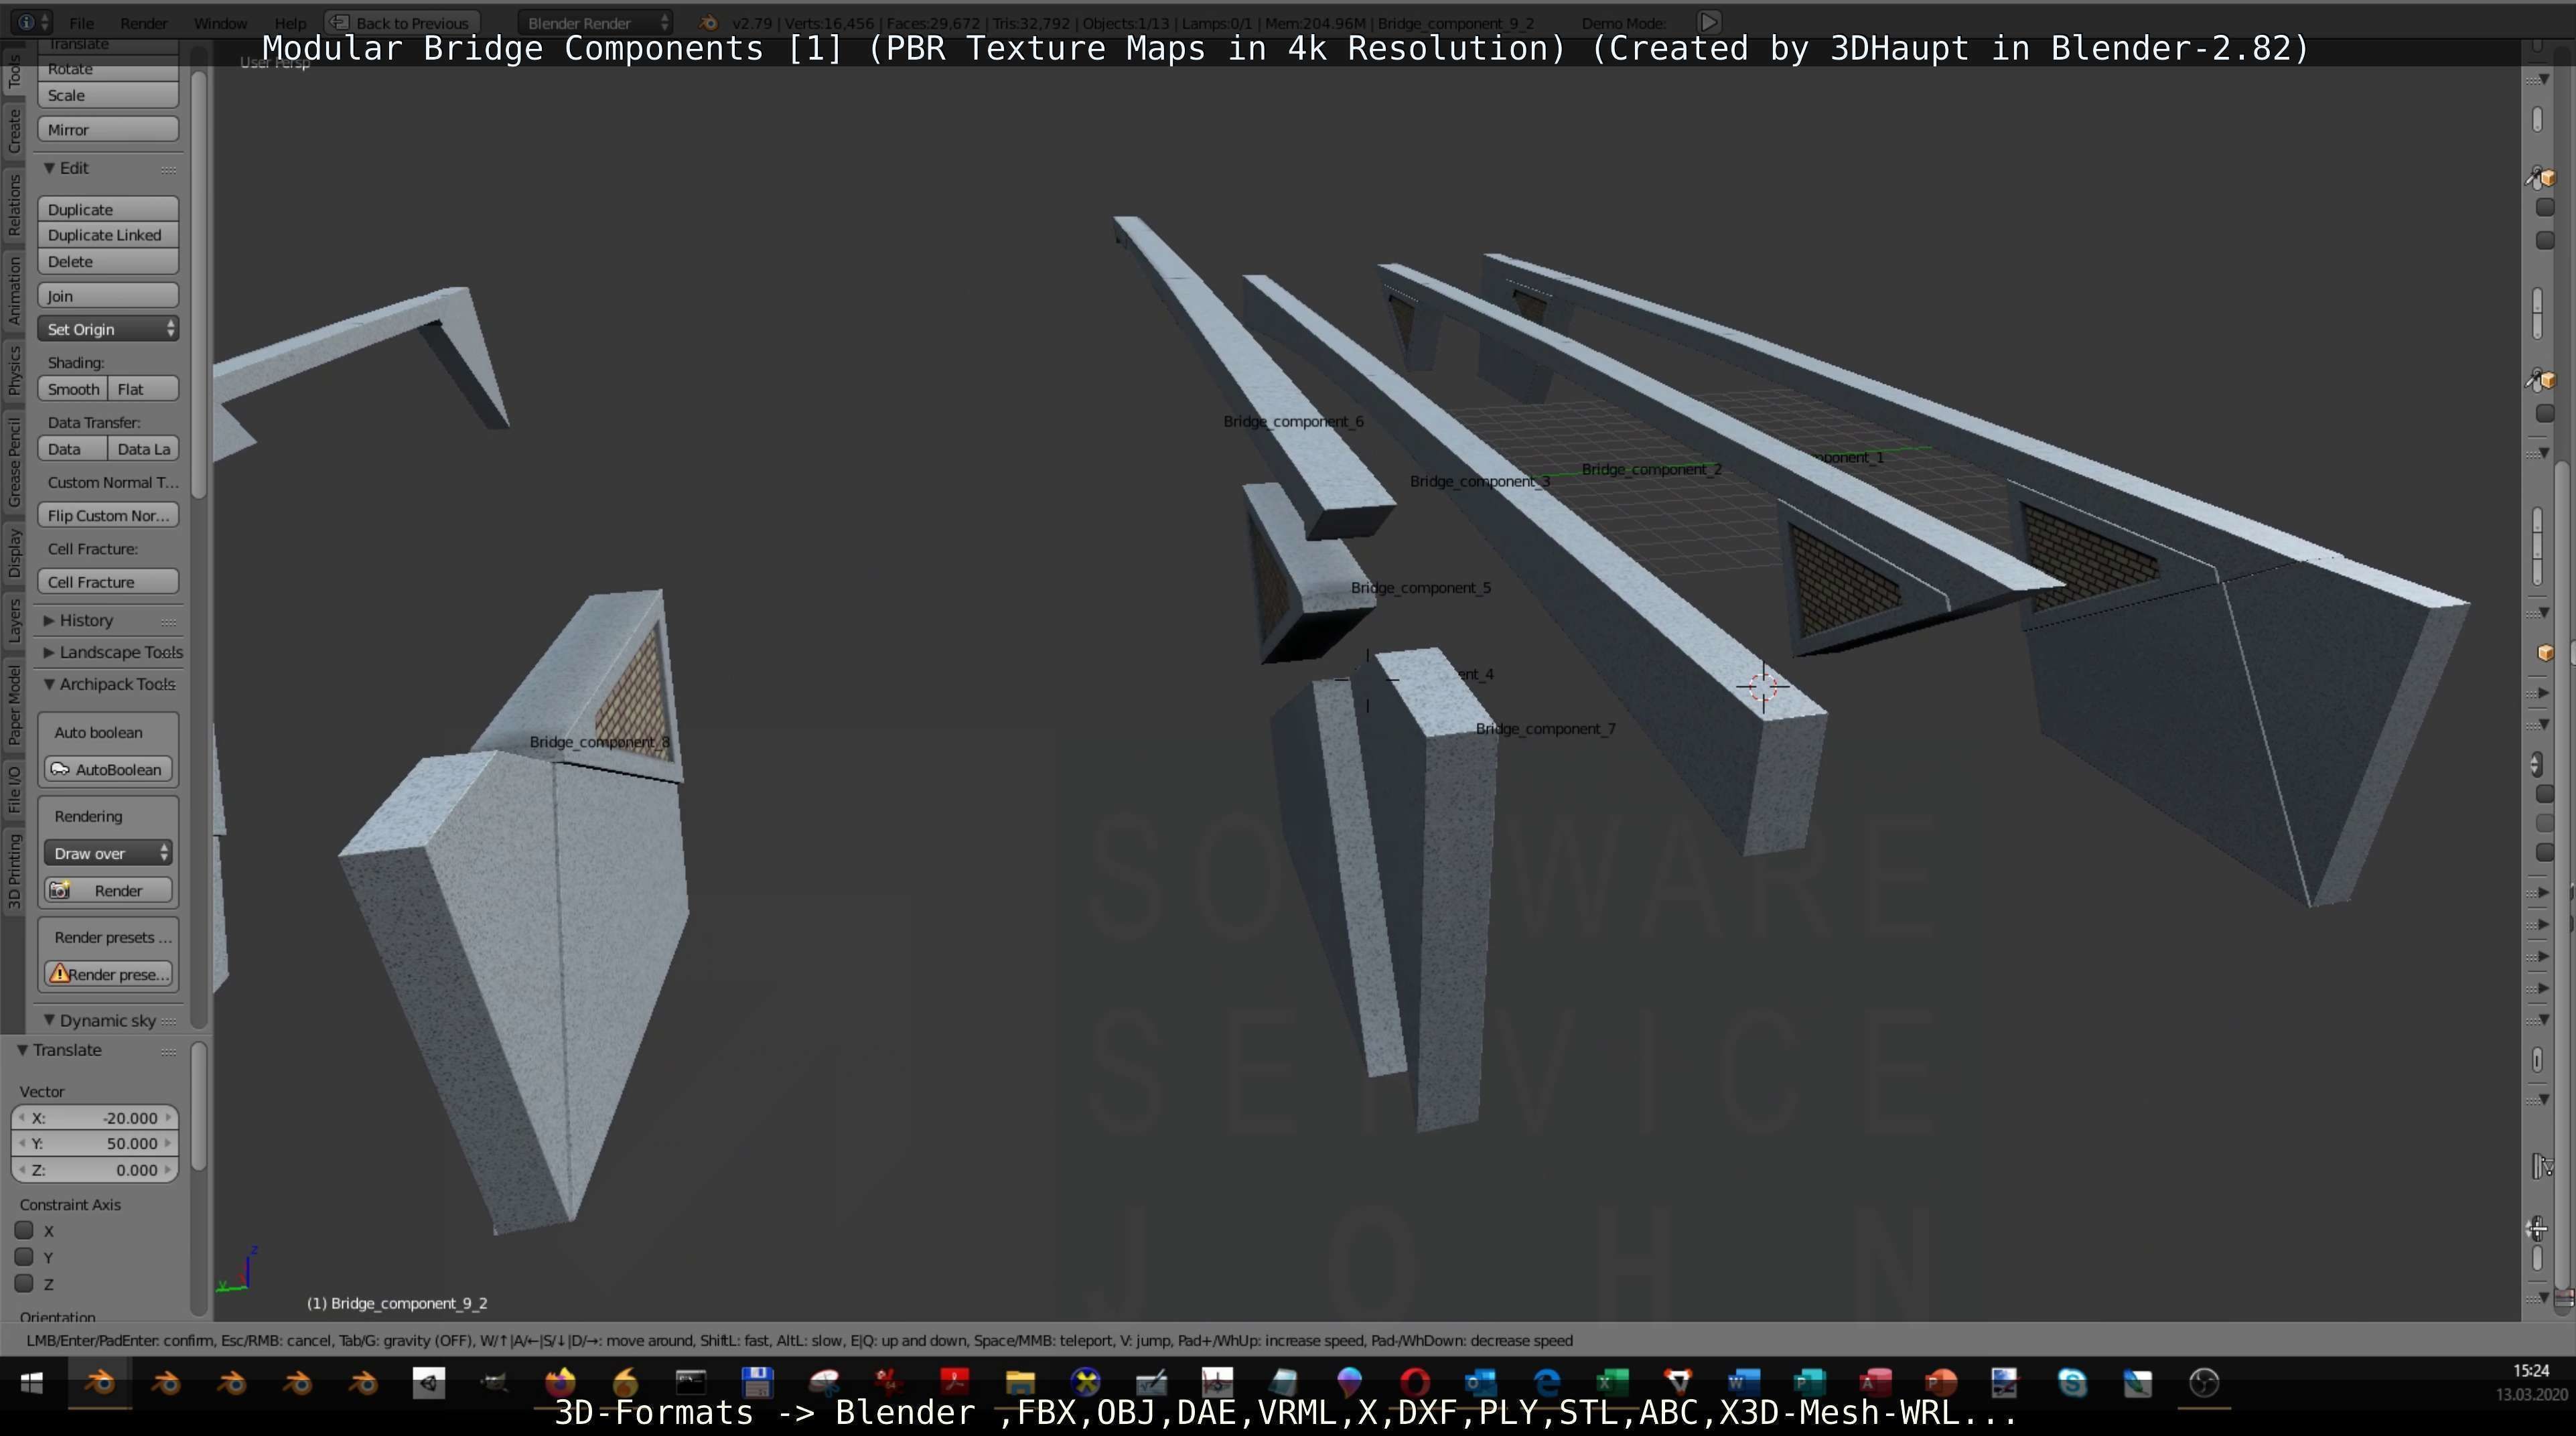Screen dimensions: 2576x1436
Task: Open the Blender Render engine dropdown
Action: tap(595, 22)
